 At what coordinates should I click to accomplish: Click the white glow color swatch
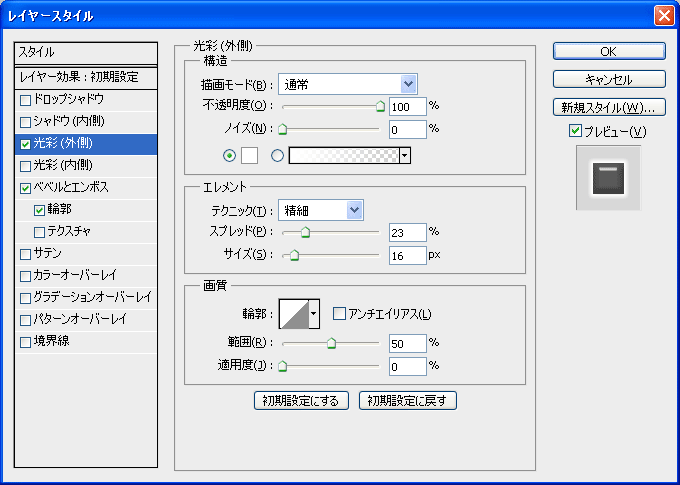pyautogui.click(x=249, y=155)
